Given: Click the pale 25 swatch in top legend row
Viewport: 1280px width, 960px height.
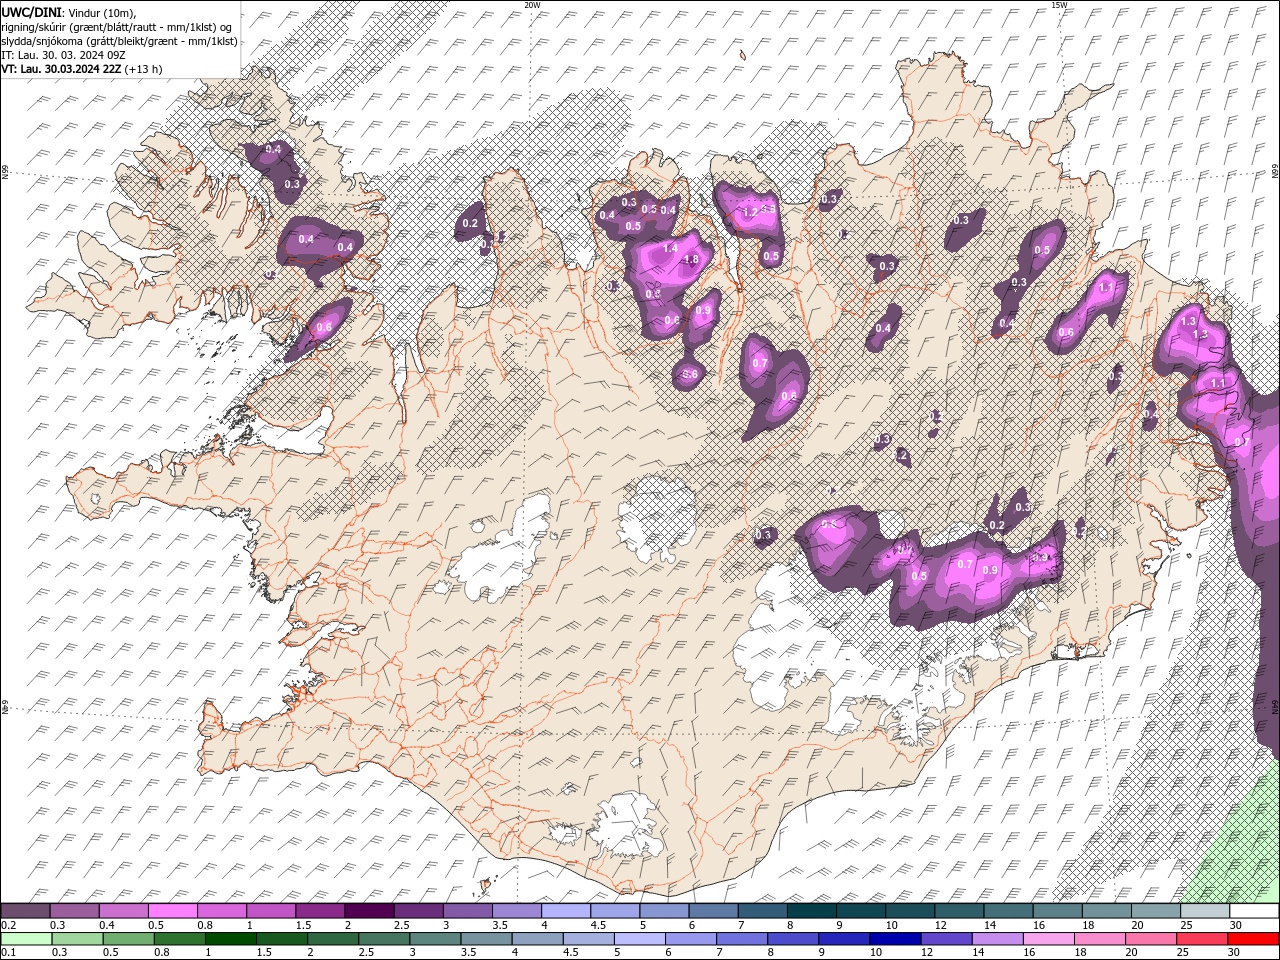Looking at the screenshot, I should click(1204, 911).
